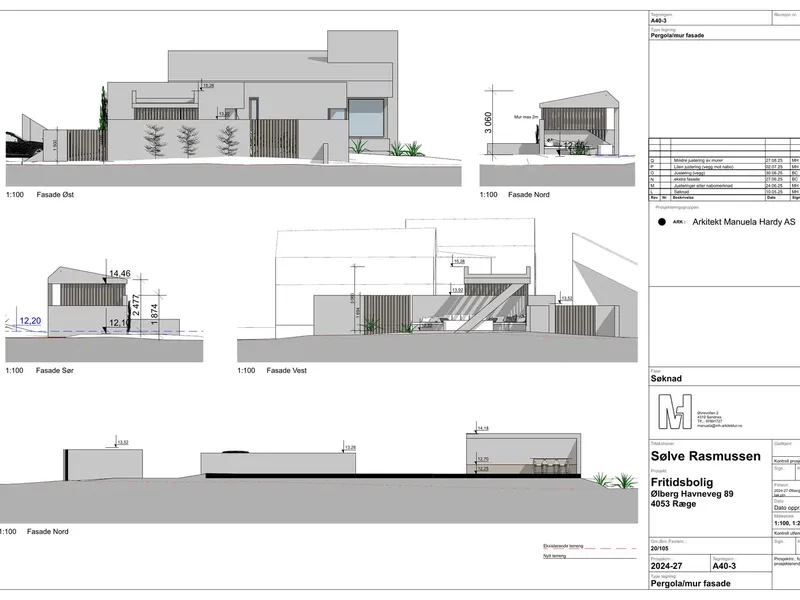Viewport: 800px width, 600px height.
Task: Click the 'Nytt terreng' legend entry
Action: [555, 556]
